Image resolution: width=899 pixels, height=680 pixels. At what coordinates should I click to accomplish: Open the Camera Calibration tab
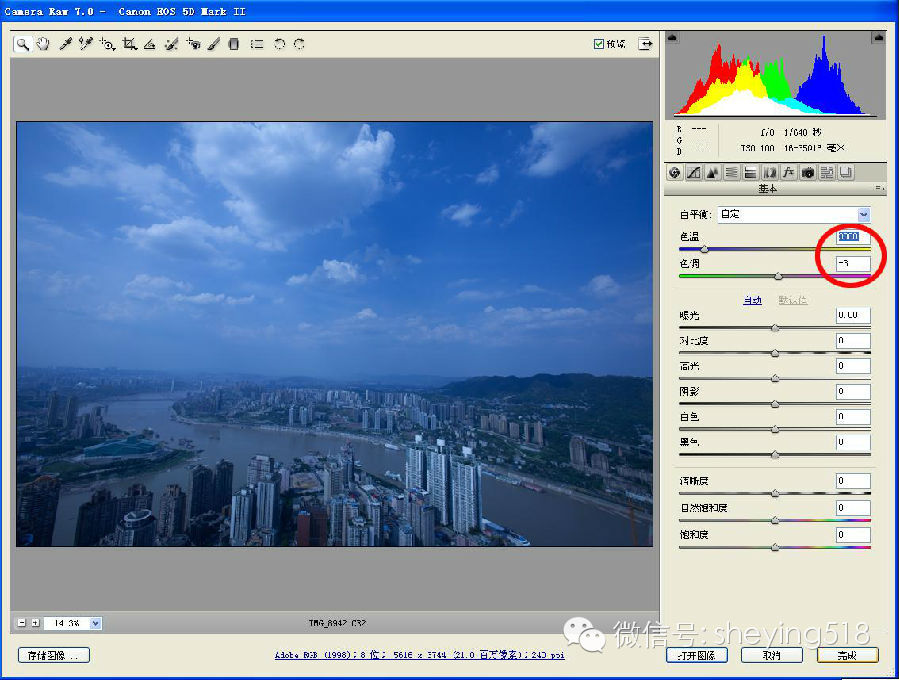(x=808, y=173)
